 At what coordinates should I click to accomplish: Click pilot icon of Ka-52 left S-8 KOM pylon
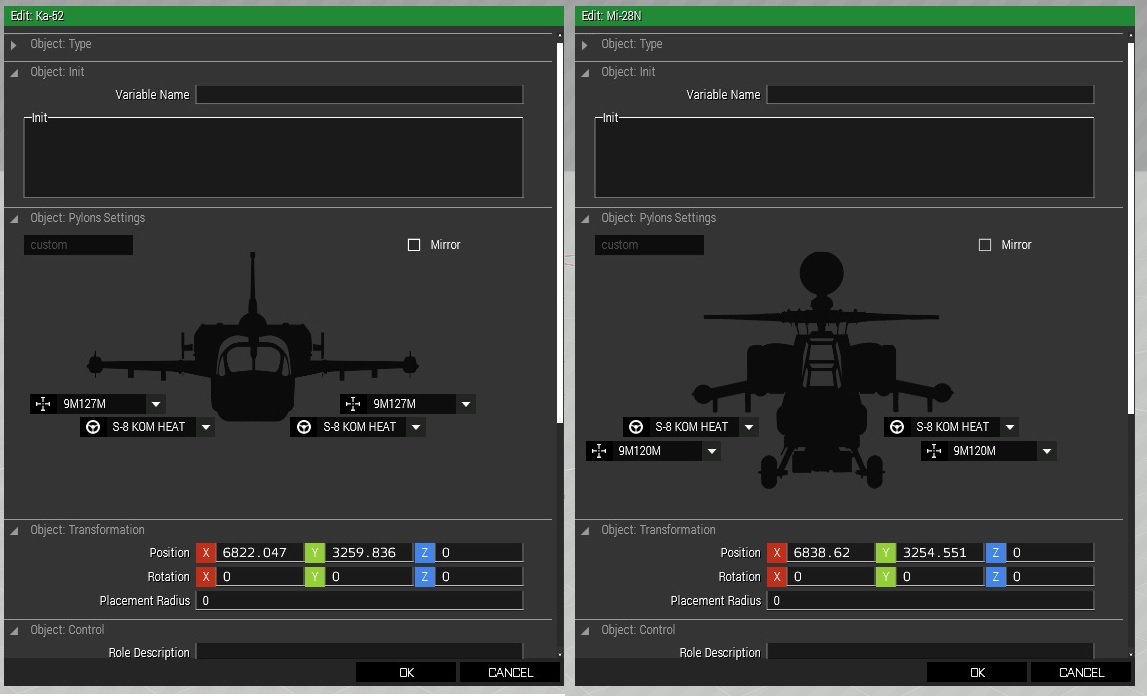click(93, 427)
